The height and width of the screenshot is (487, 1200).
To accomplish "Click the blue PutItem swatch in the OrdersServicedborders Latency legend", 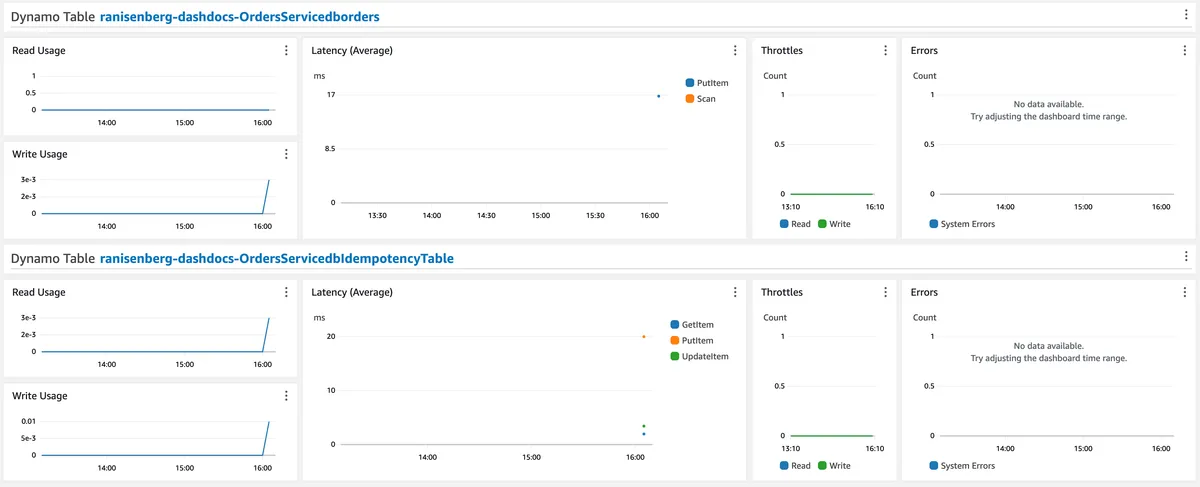I will pyautogui.click(x=690, y=83).
